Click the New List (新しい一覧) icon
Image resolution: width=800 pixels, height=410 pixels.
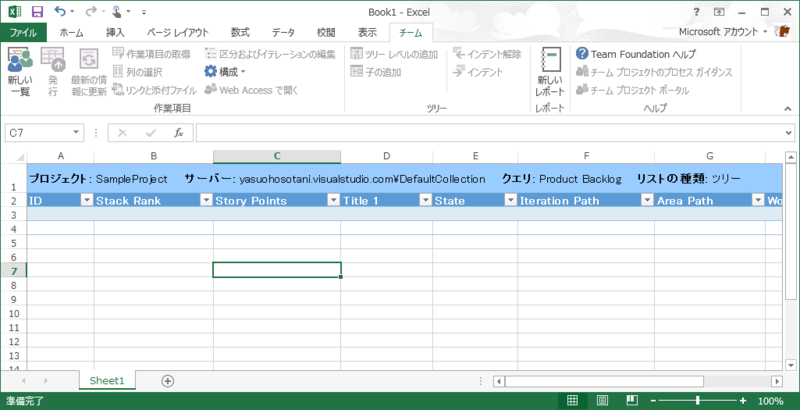20,71
